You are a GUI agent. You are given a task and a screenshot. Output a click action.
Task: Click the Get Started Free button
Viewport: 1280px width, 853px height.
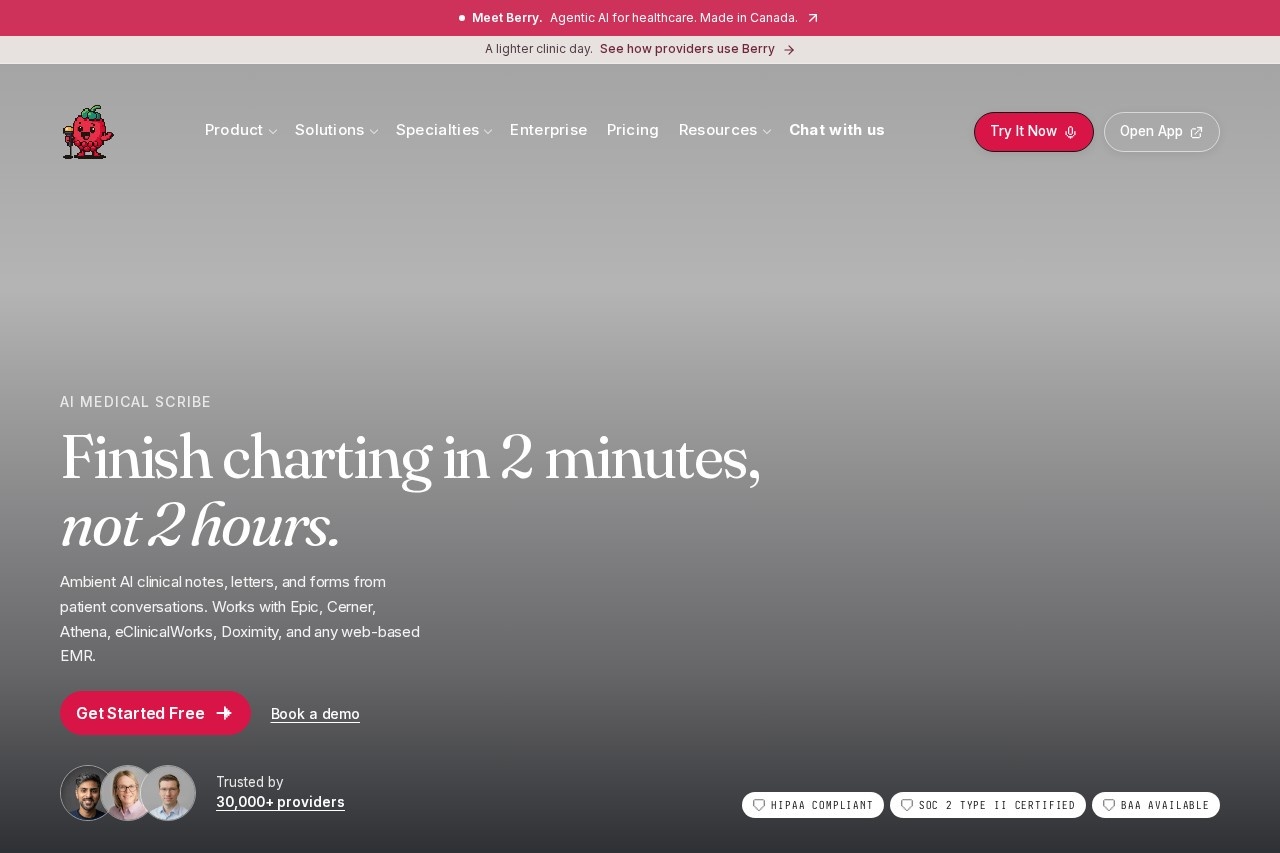click(x=155, y=713)
